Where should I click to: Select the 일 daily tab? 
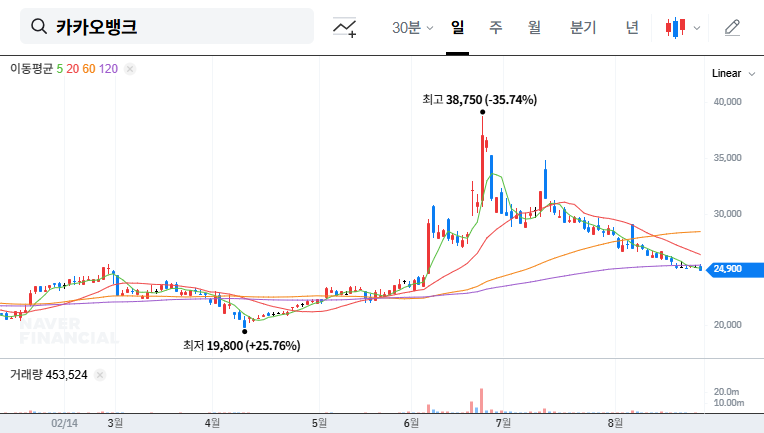457,27
